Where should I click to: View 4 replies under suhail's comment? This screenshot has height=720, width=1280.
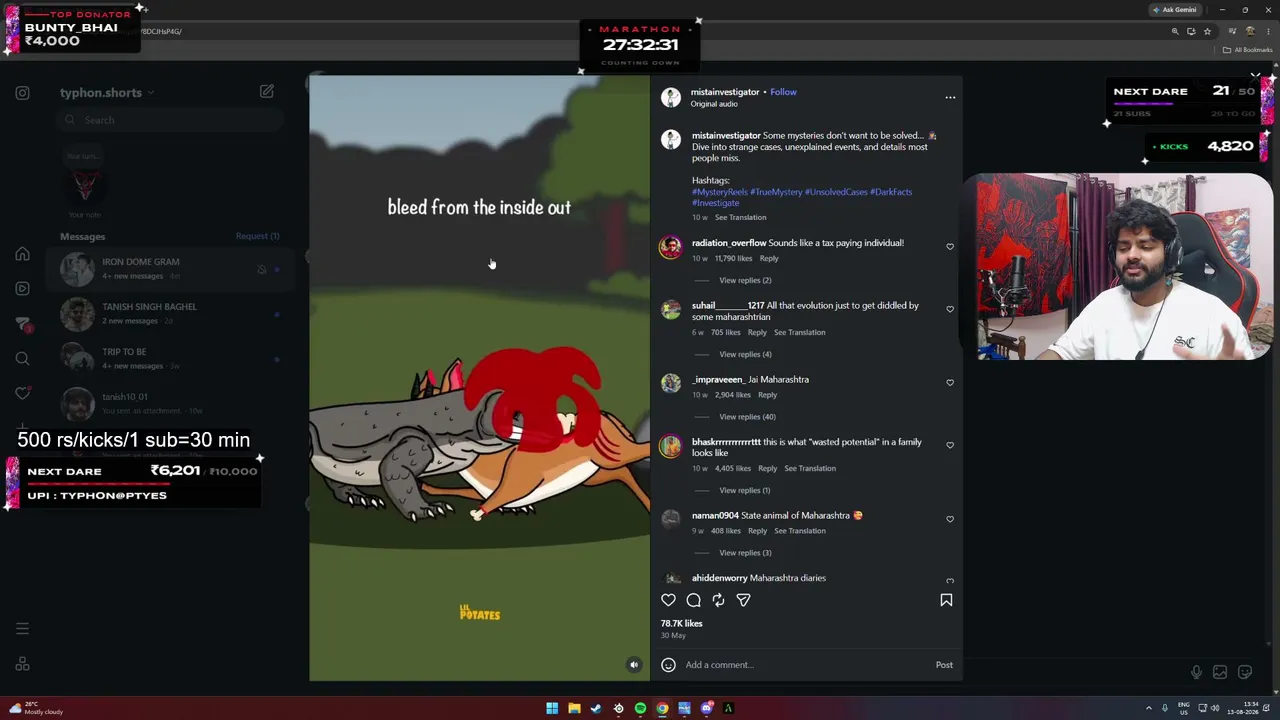pos(745,354)
